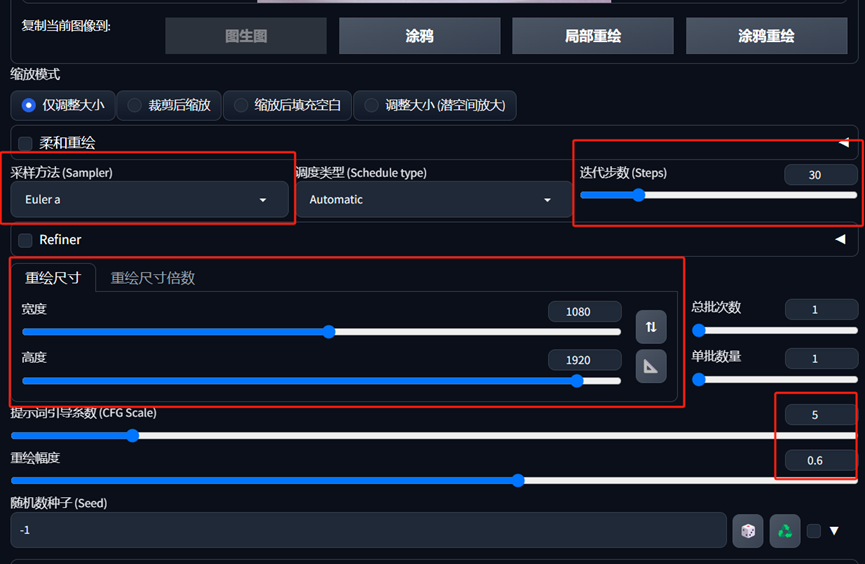Click the CFG Scale slider track
The image size is (865, 564).
434,435
